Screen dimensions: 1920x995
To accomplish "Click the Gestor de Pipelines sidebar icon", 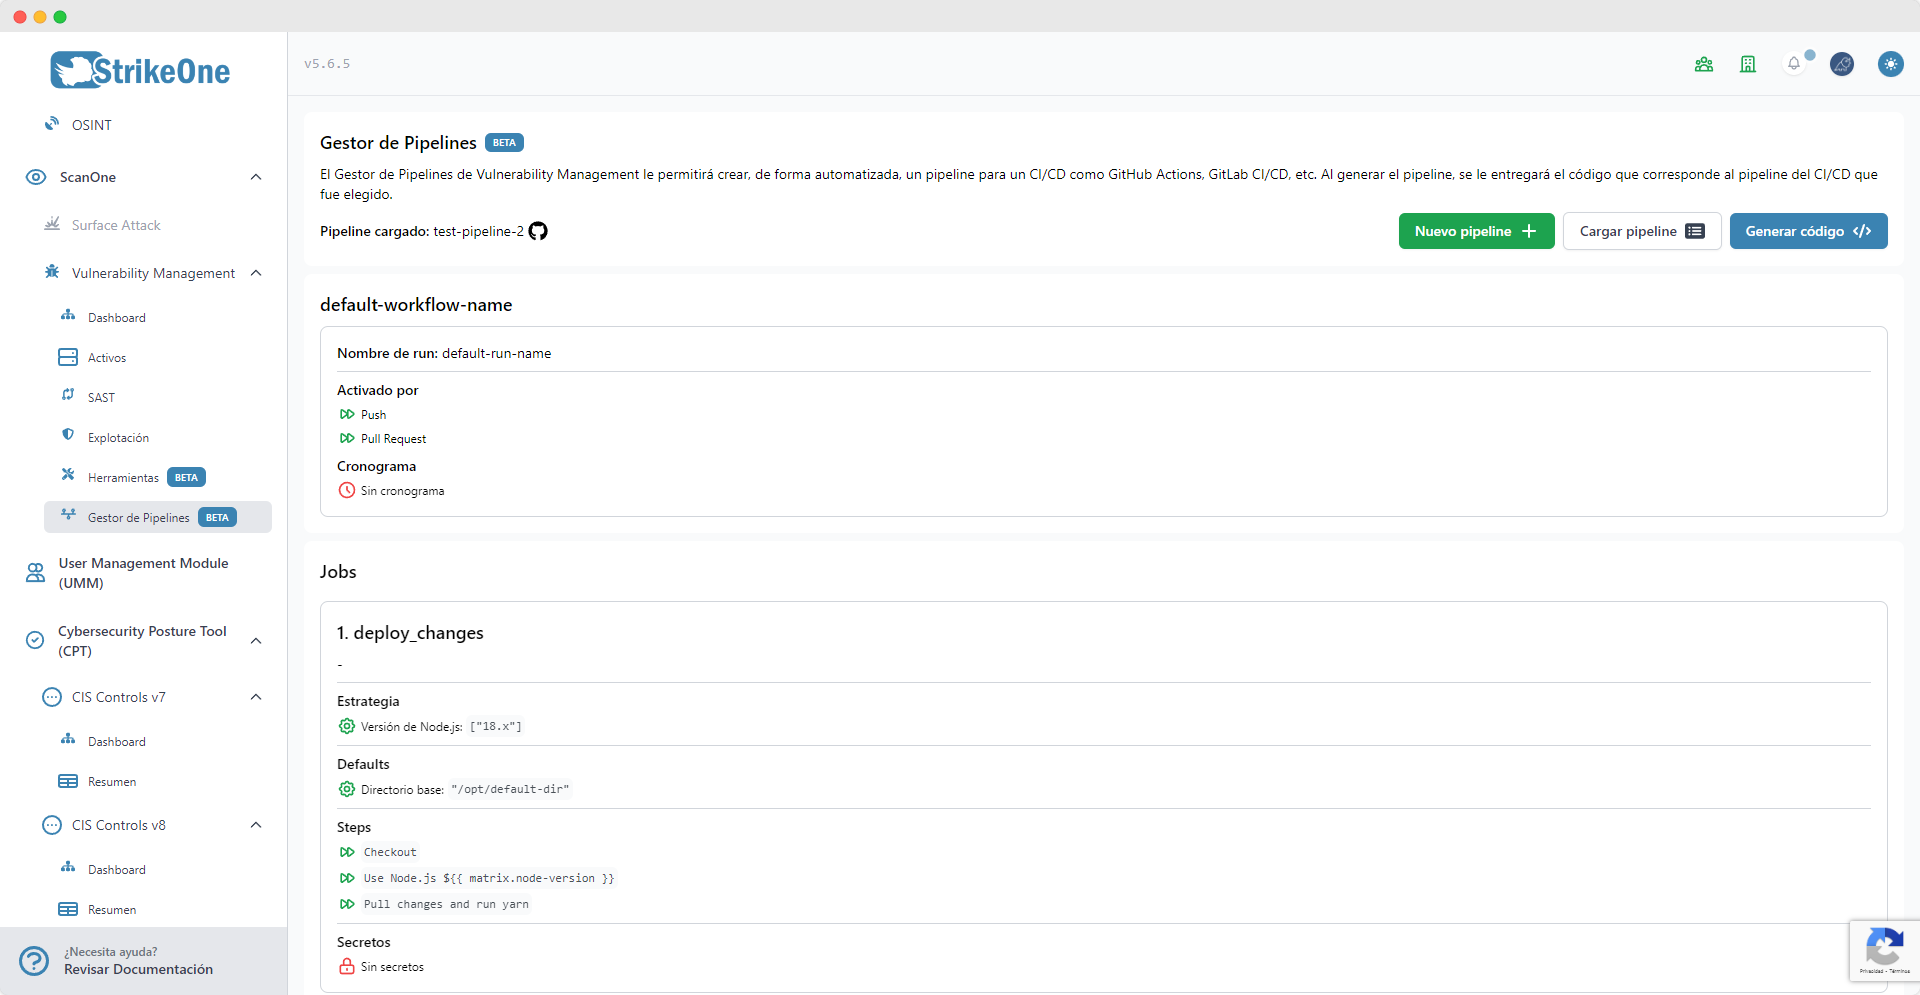I will 68,515.
